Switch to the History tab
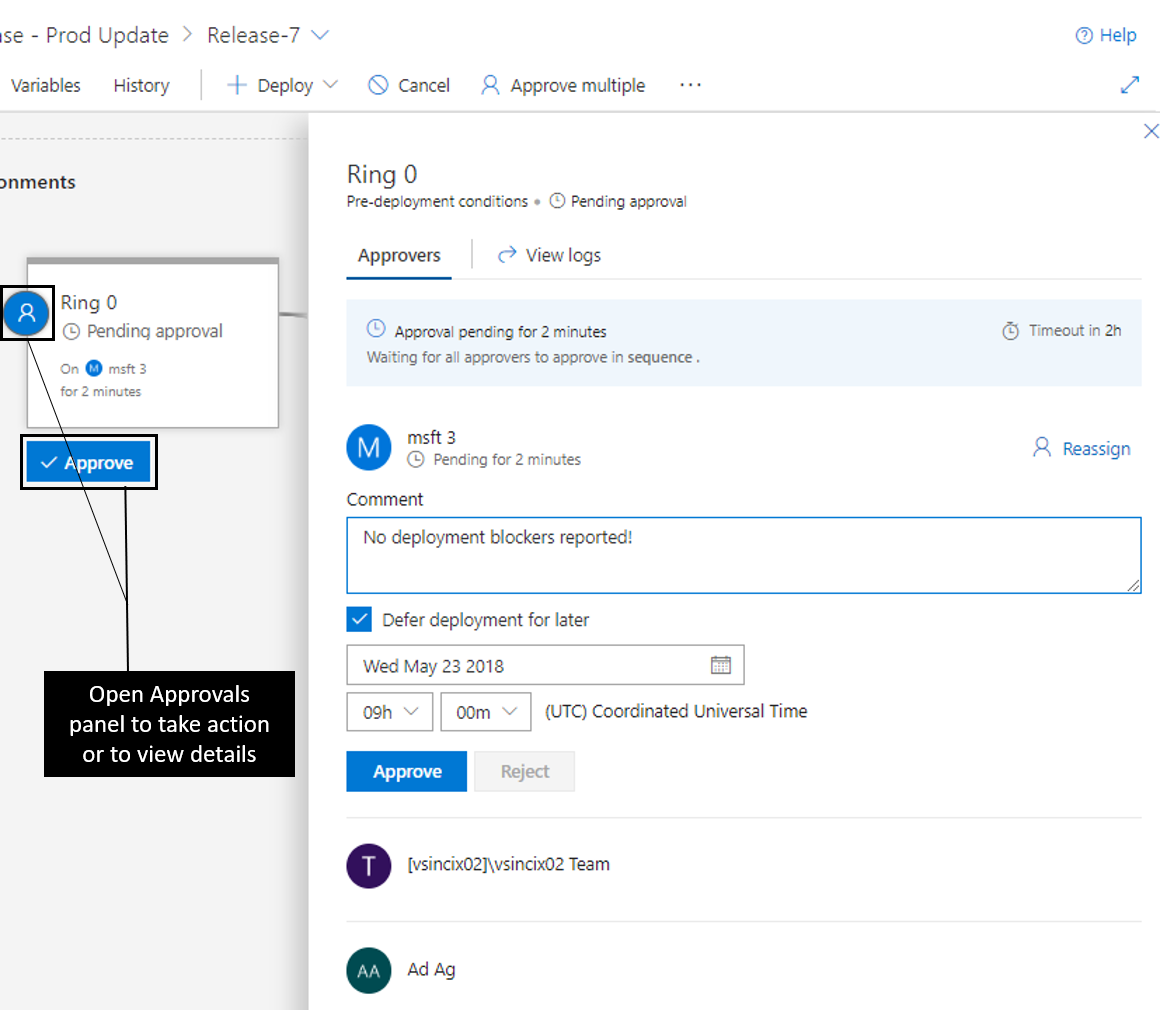Image resolution: width=1160 pixels, height=1010 pixels. (140, 85)
